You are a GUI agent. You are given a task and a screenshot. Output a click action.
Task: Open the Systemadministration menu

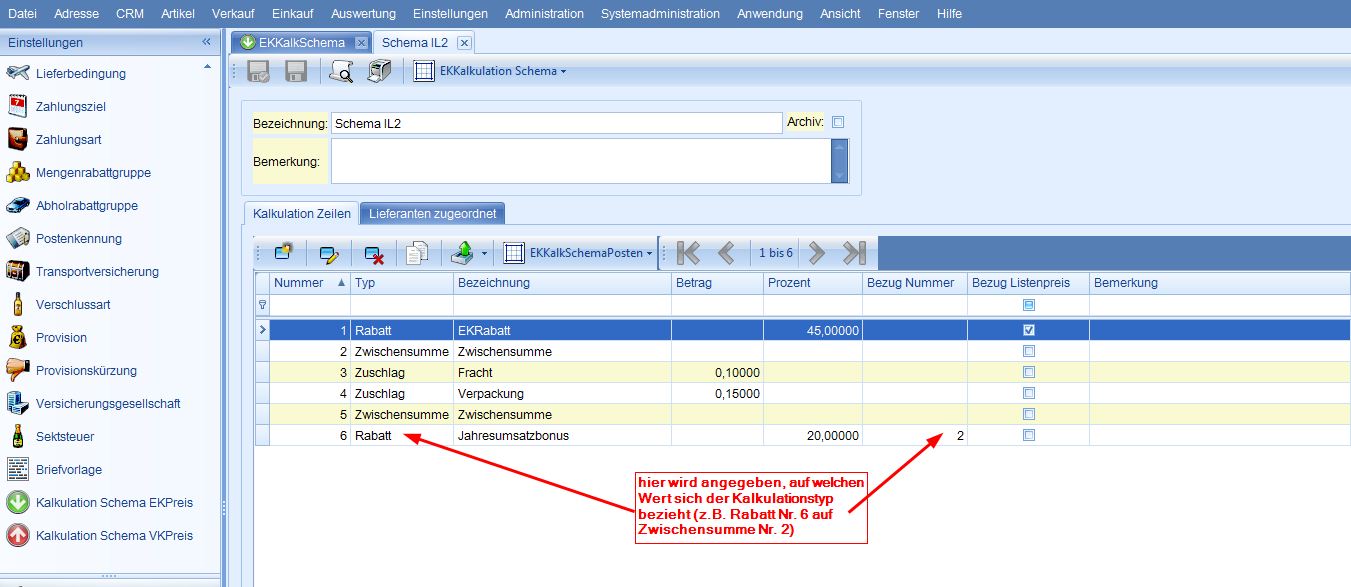click(660, 13)
